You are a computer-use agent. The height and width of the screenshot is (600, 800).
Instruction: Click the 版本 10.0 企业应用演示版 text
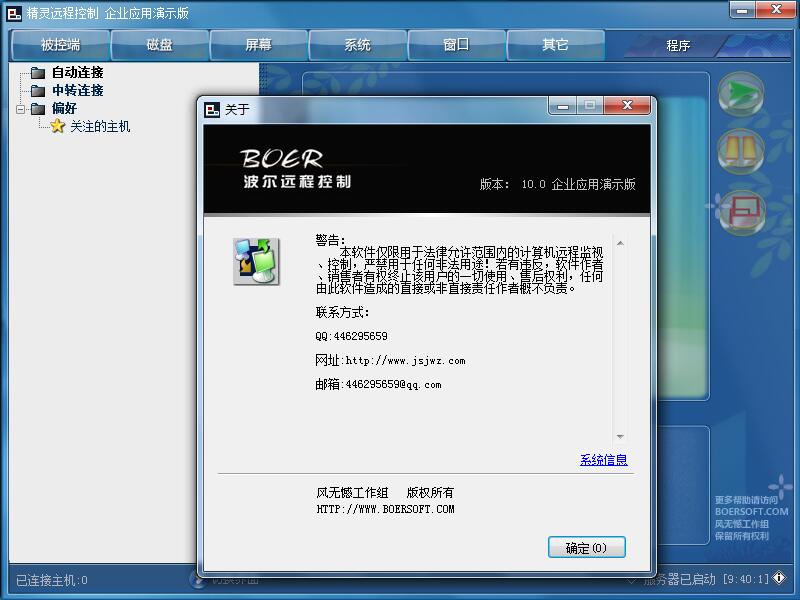[557, 184]
